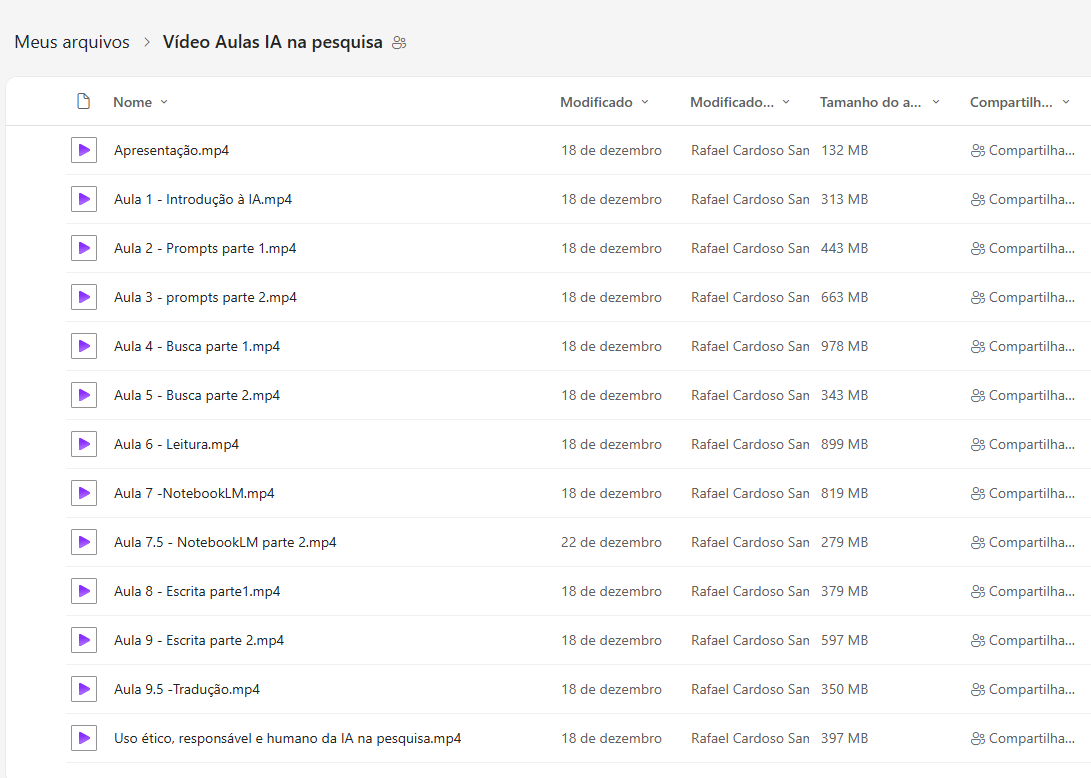1091x778 pixels.
Task: Open Aula 9 - Escrita parte 2.mp4
Action: coord(199,640)
